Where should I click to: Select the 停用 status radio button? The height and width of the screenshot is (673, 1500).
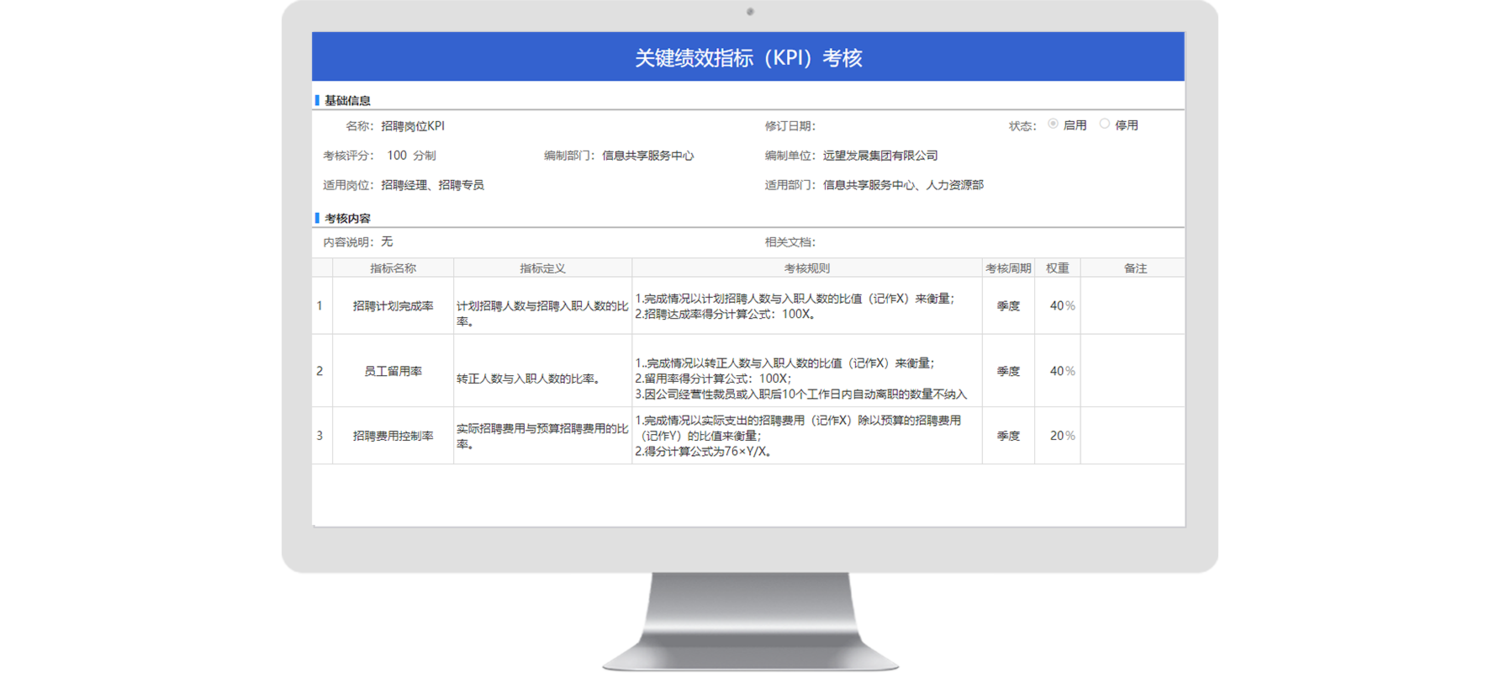[x=1104, y=125]
